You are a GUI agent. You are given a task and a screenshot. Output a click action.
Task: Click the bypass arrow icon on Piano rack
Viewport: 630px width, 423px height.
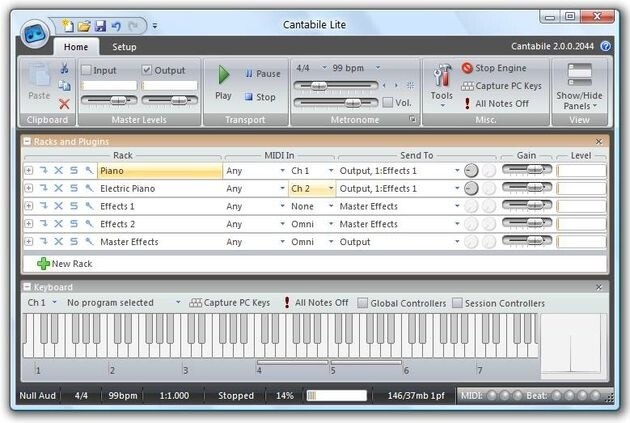pyautogui.click(x=43, y=170)
